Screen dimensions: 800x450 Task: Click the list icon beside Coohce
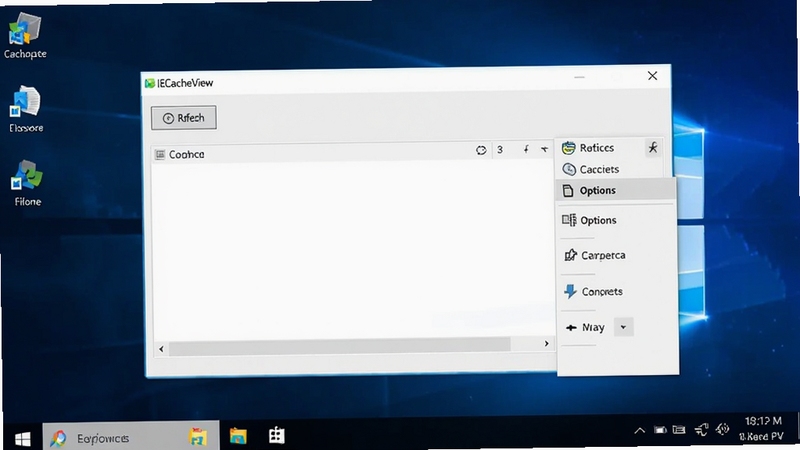pyautogui.click(x=160, y=154)
